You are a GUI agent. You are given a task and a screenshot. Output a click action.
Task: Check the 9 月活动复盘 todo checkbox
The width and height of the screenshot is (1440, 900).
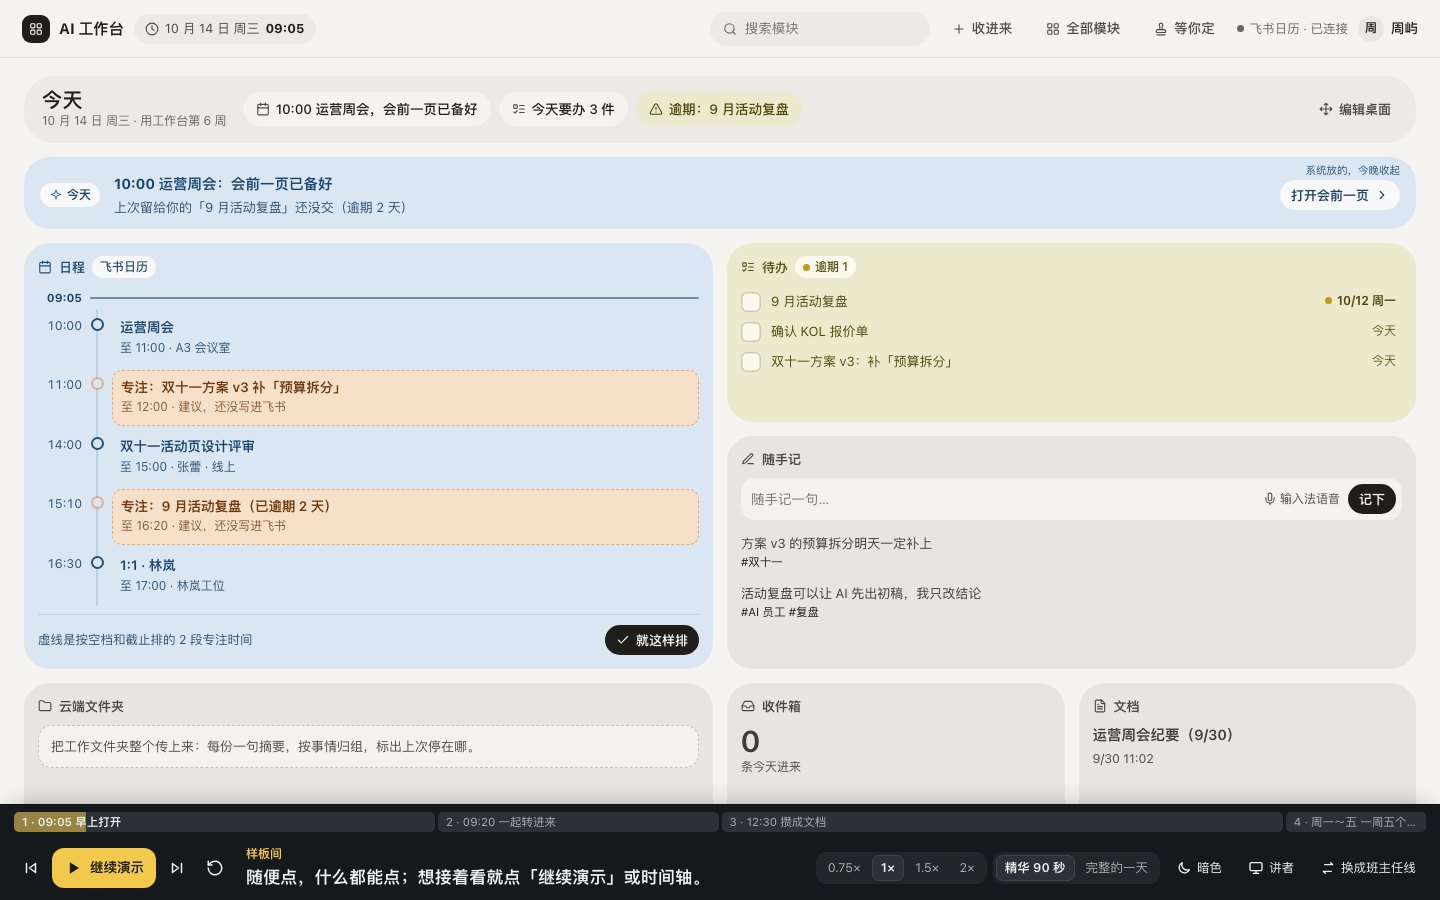pos(751,301)
